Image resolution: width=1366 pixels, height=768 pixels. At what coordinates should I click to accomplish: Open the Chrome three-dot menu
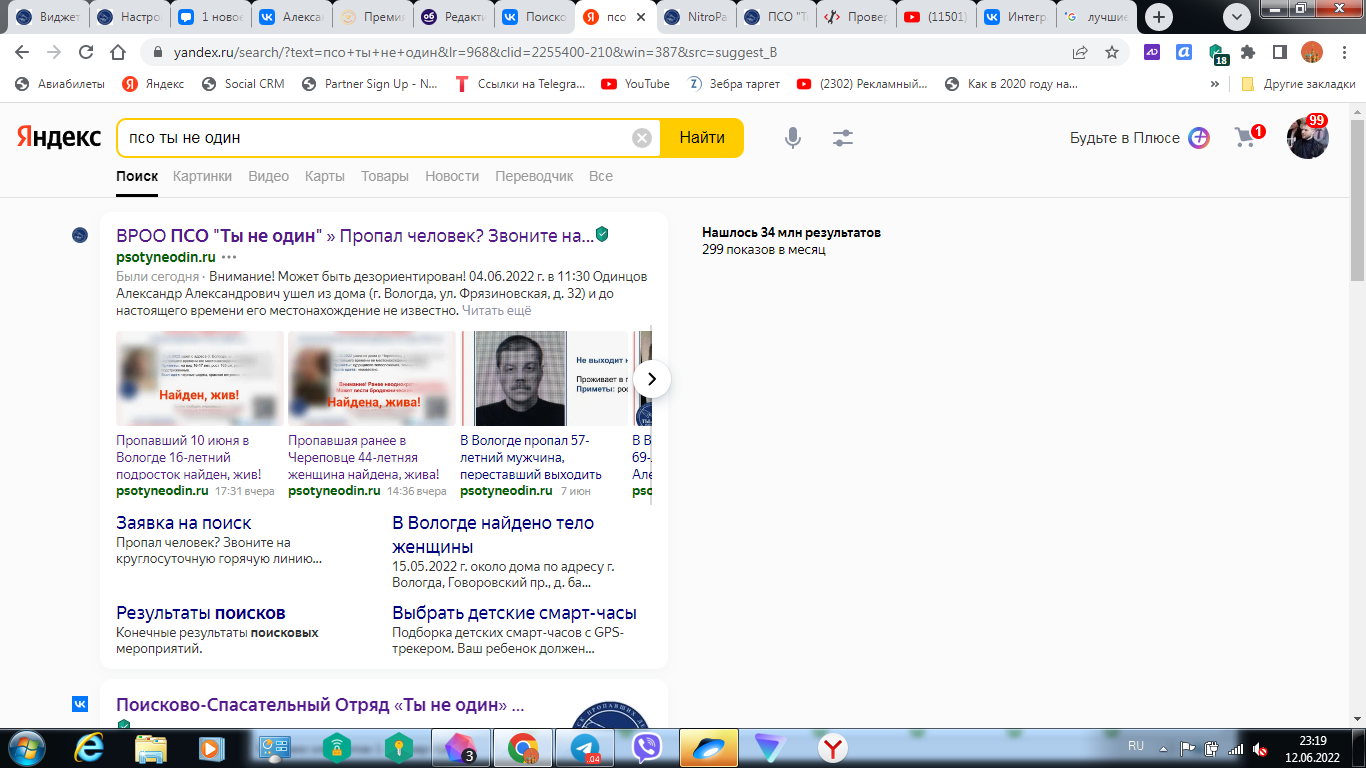(1343, 52)
